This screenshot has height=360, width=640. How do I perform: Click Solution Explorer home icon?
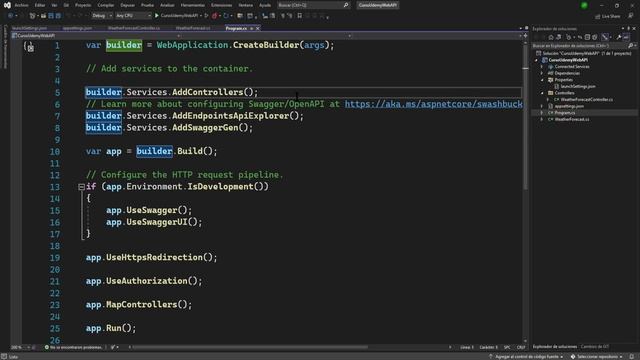551,37
